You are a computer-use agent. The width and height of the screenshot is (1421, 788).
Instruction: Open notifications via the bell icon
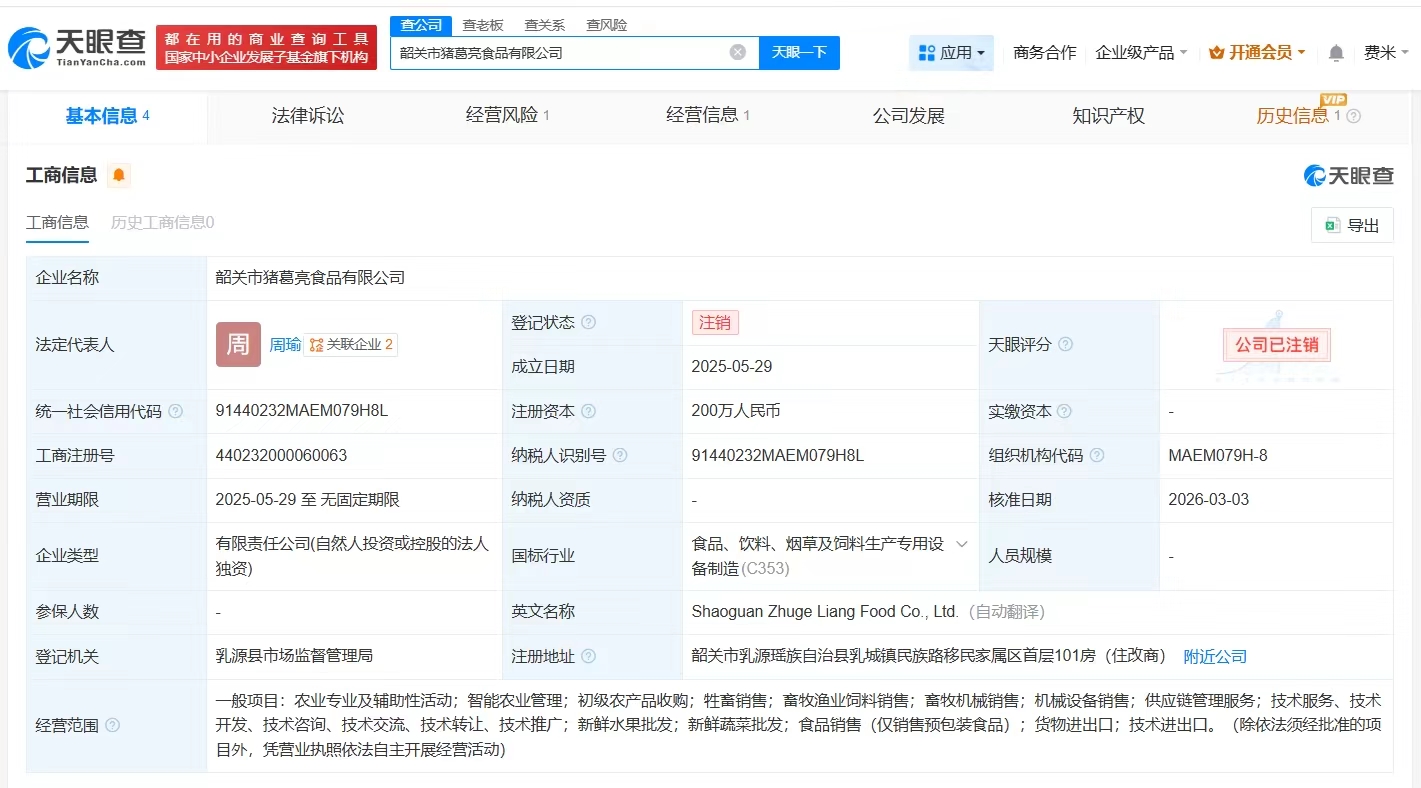click(1335, 52)
